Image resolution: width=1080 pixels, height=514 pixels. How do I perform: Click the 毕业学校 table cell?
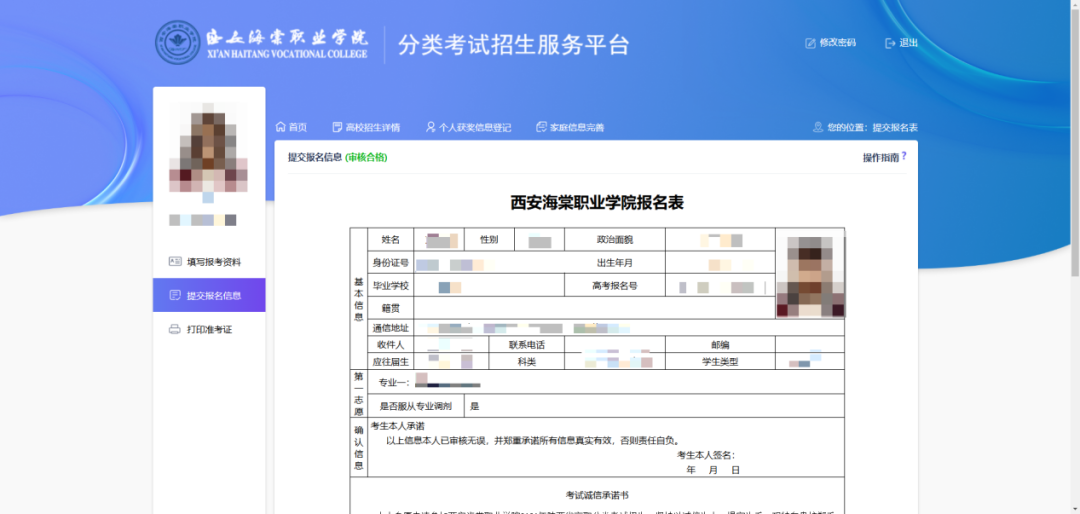pyautogui.click(x=391, y=285)
